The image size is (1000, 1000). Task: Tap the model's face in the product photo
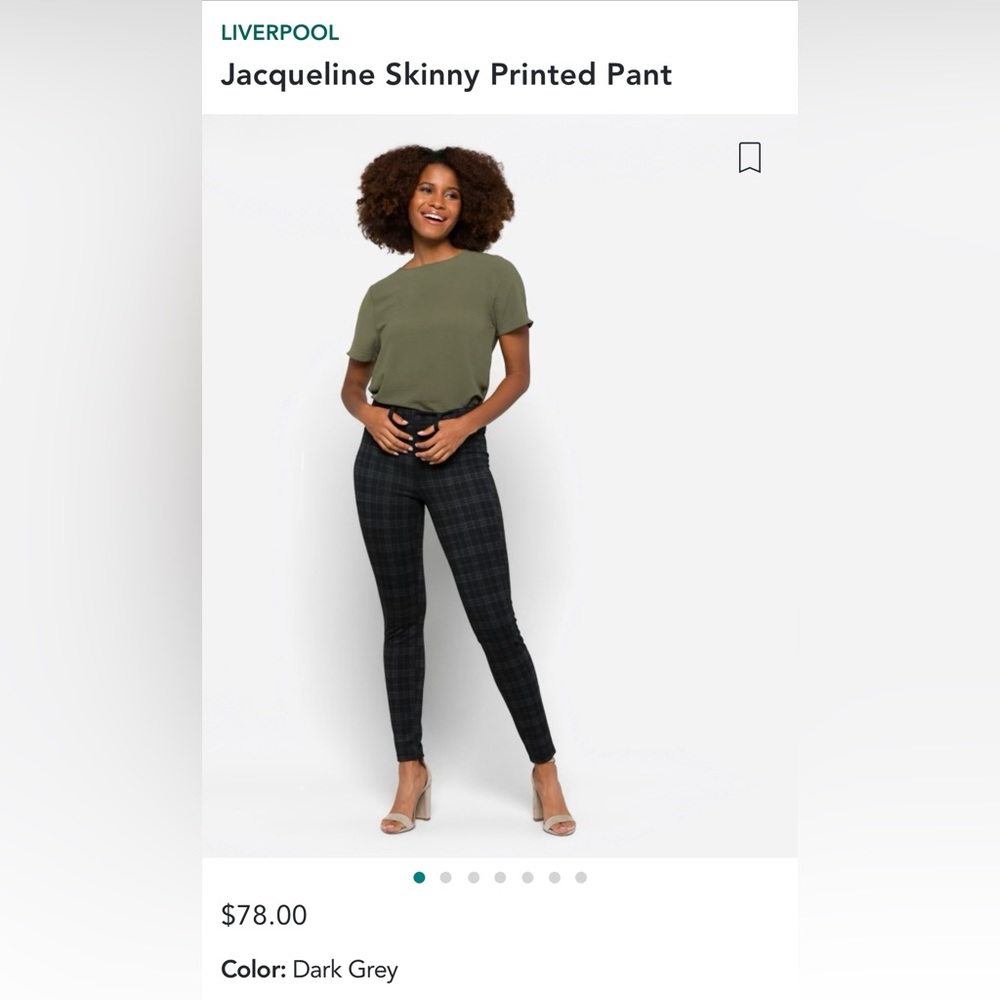[436, 200]
